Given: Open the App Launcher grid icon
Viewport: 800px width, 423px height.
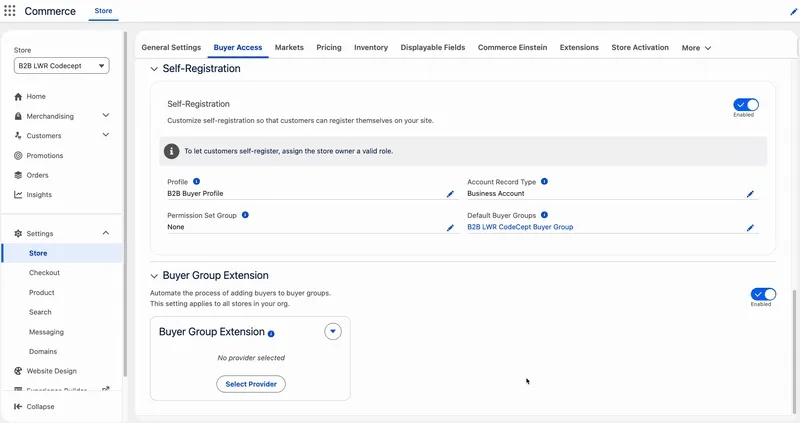Looking at the screenshot, I should [10, 11].
